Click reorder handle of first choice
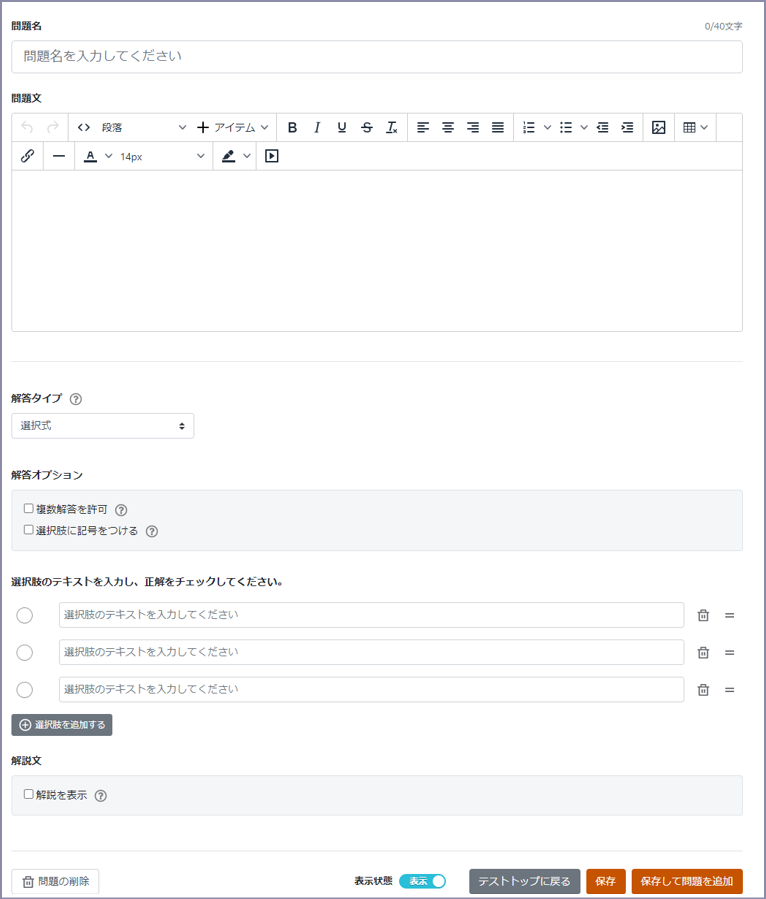The height and width of the screenshot is (899, 766). (x=730, y=615)
